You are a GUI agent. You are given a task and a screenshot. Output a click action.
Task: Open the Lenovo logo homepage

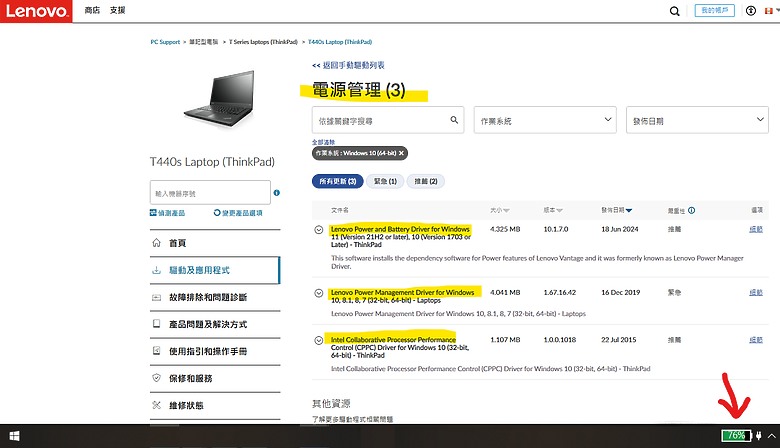click(x=36, y=11)
